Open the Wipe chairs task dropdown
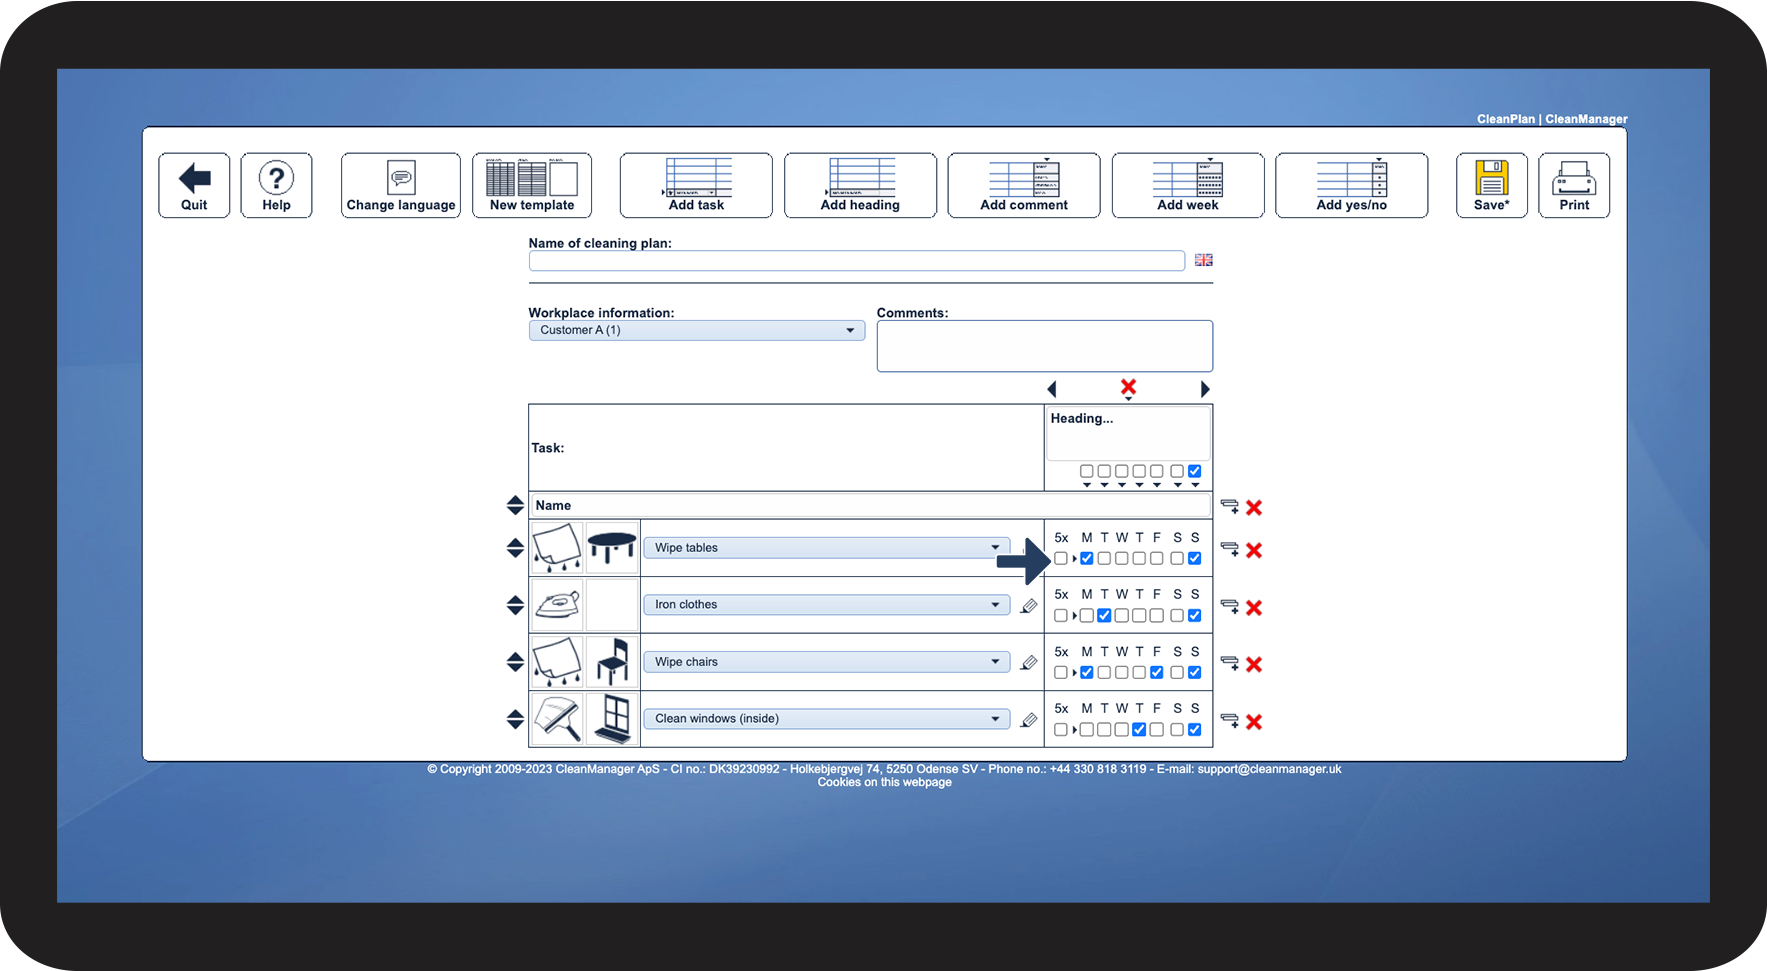 pyautogui.click(x=826, y=662)
